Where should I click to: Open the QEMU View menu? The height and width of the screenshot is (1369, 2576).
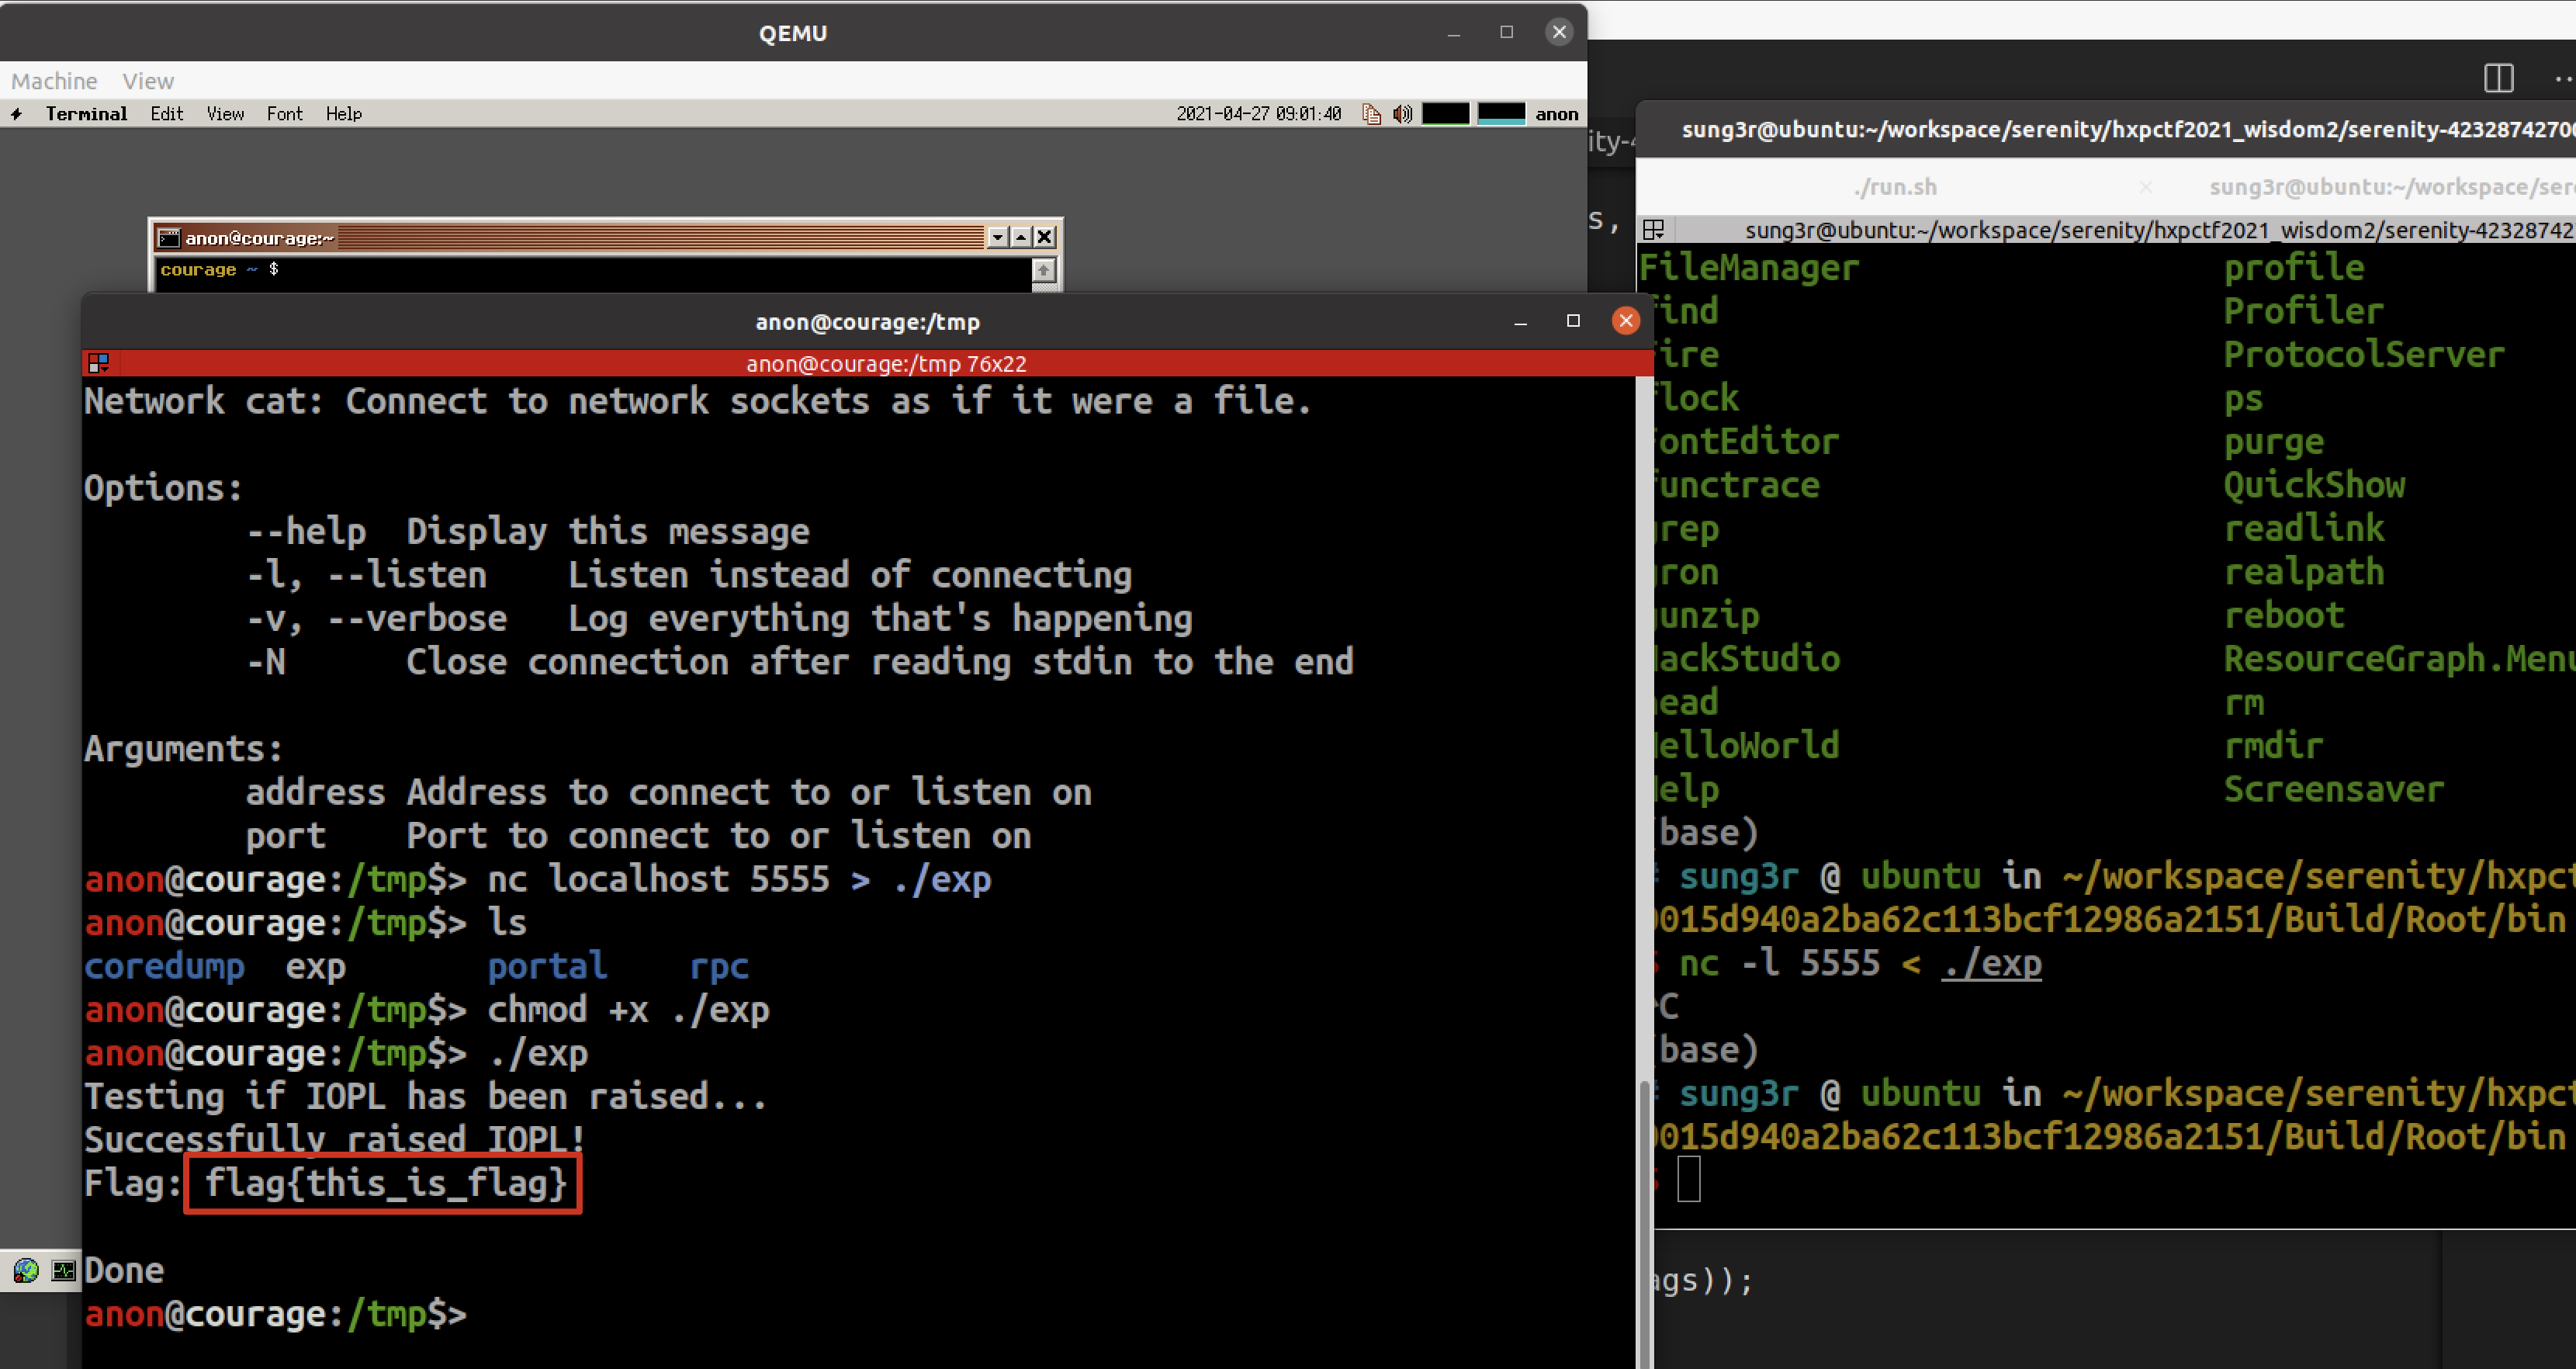[148, 81]
